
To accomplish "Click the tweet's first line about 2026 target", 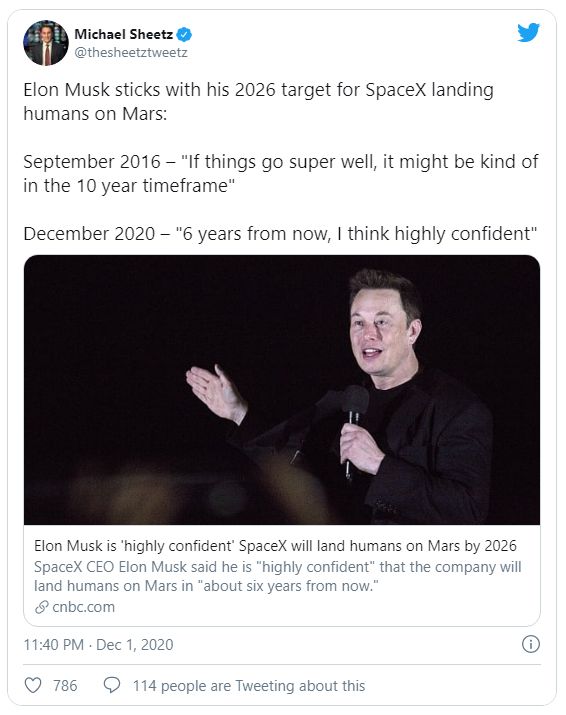I will (258, 101).
